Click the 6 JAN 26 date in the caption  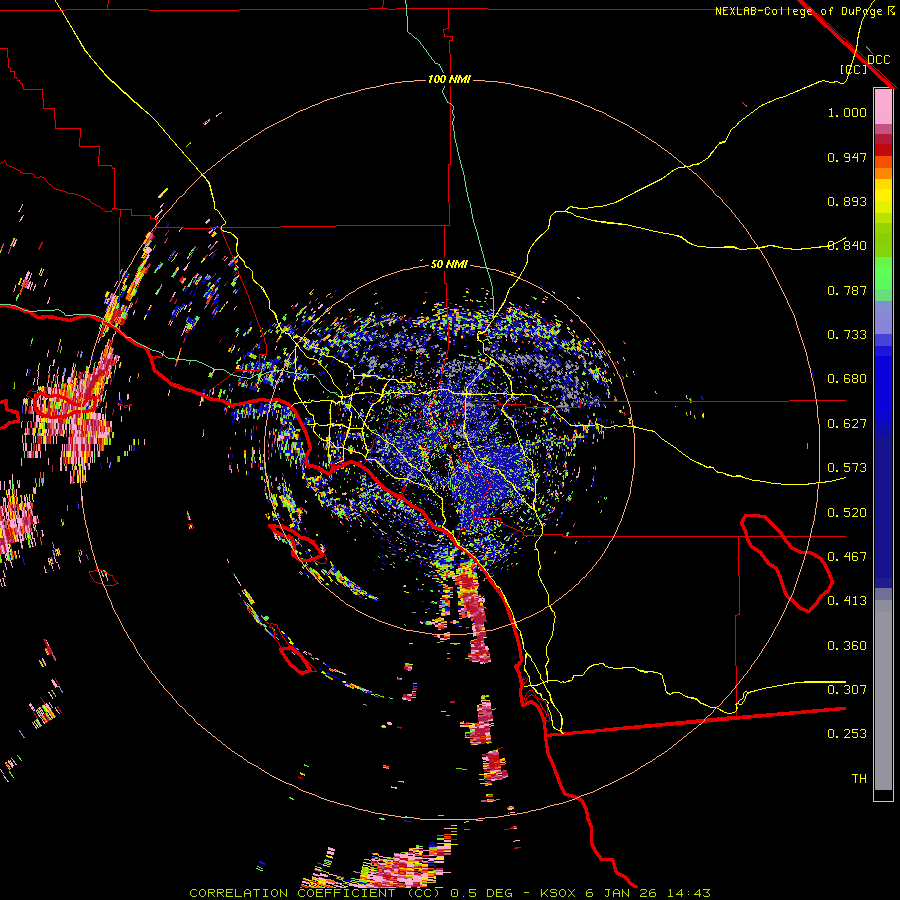(622, 893)
